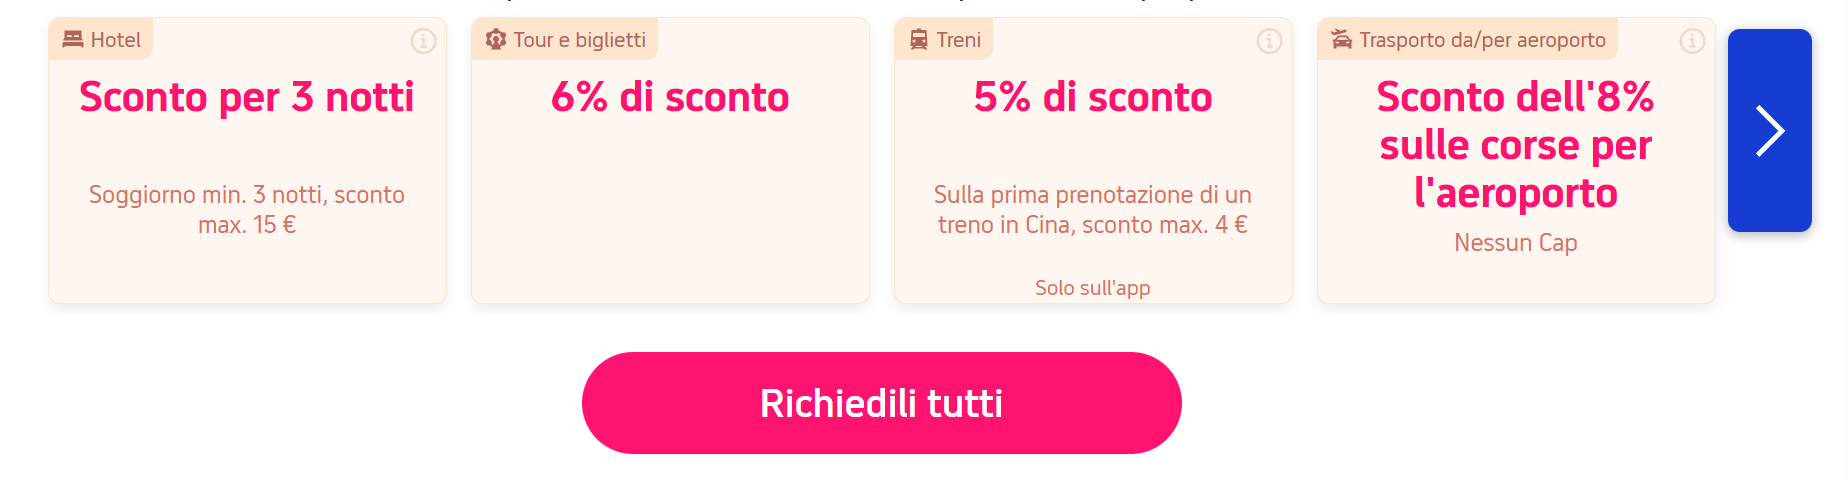Click the 6% di sconto heading
This screenshot has height=480, width=1848.
click(670, 97)
